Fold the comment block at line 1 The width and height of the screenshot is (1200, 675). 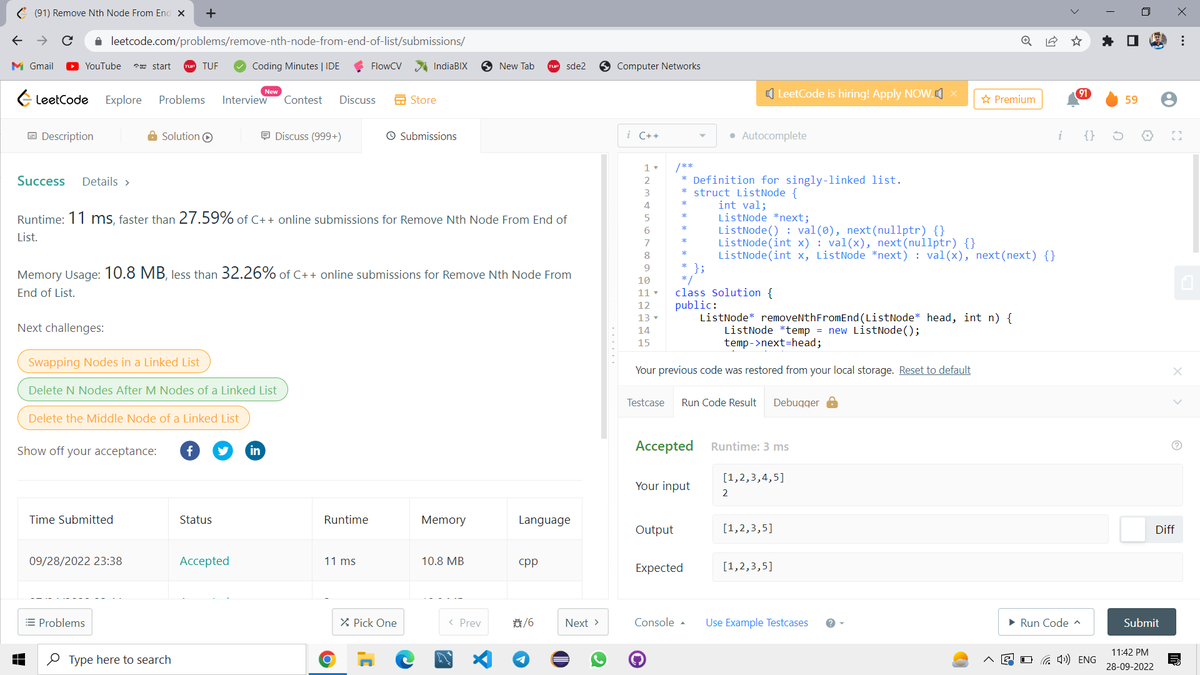[x=658, y=167]
